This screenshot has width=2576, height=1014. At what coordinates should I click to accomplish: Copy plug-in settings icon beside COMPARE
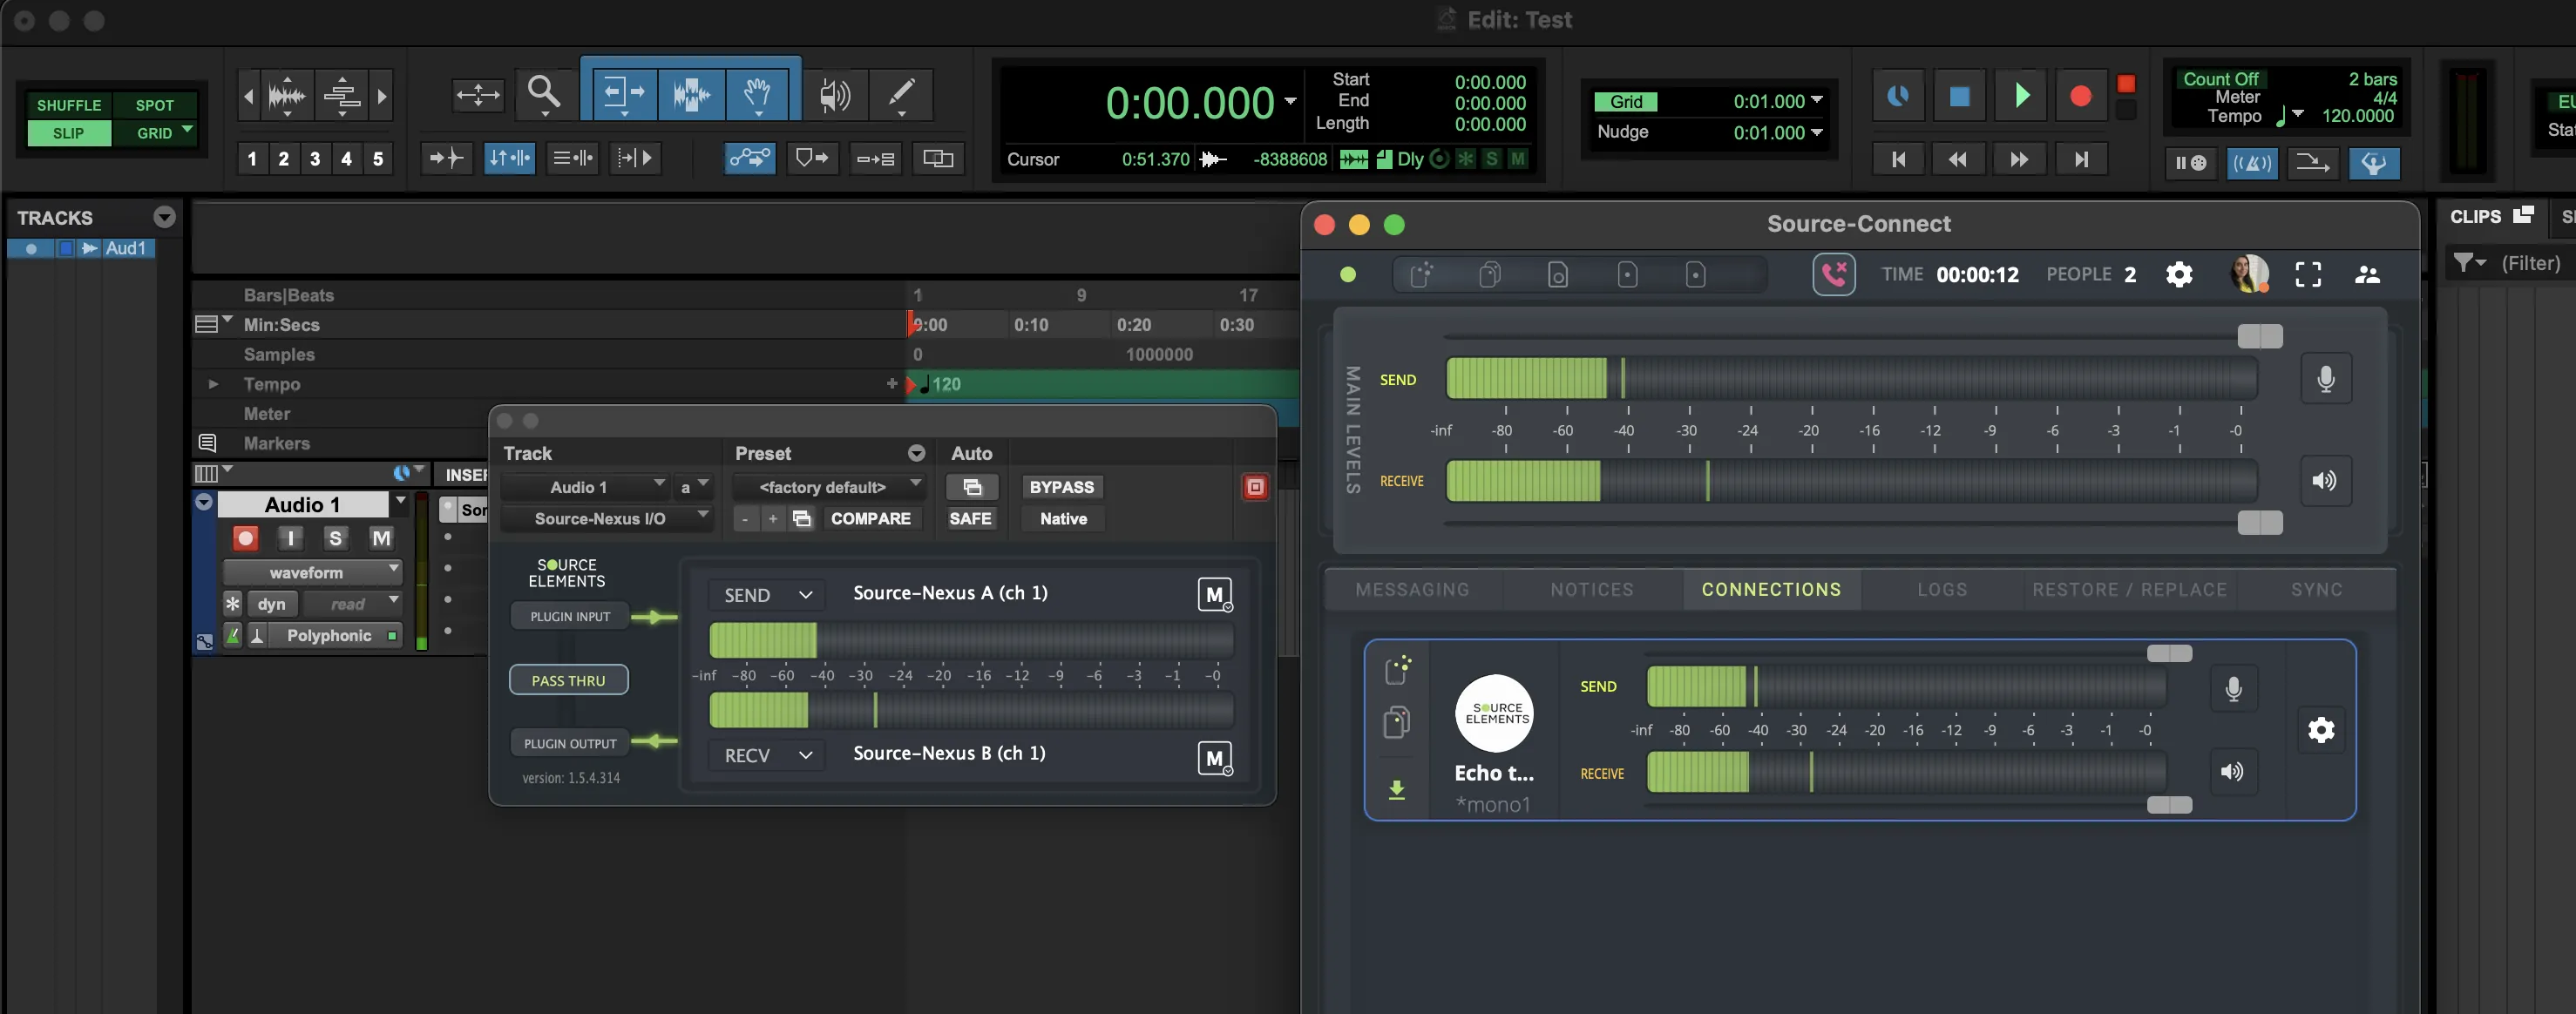(x=802, y=519)
